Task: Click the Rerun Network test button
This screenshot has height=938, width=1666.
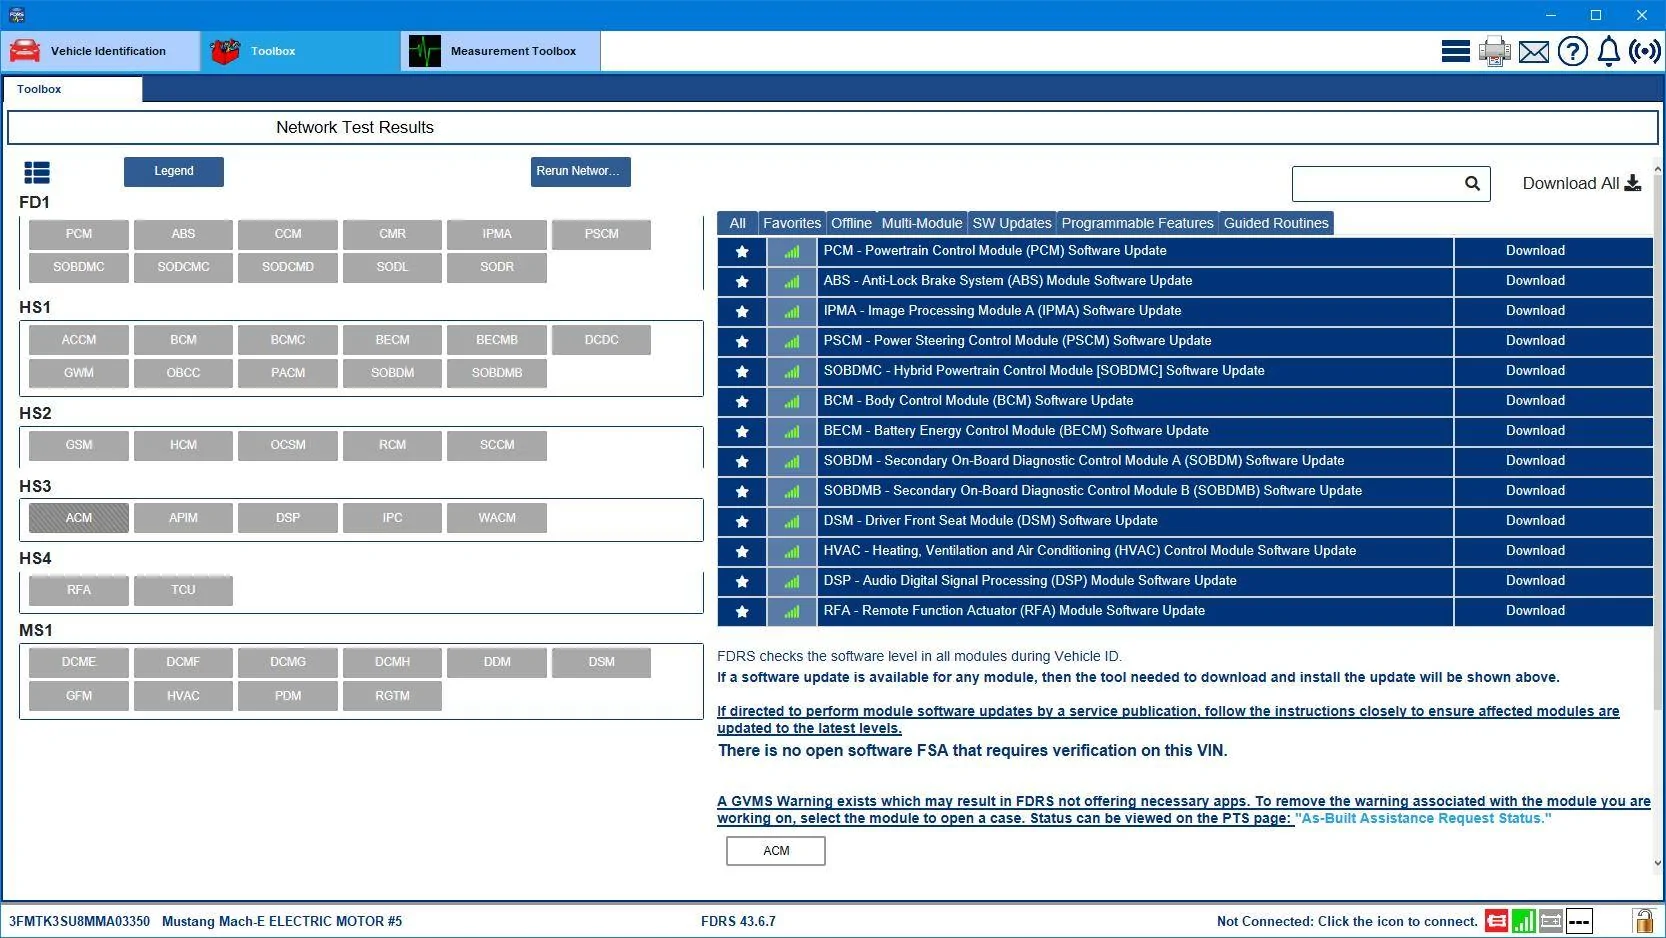Action: coord(580,171)
